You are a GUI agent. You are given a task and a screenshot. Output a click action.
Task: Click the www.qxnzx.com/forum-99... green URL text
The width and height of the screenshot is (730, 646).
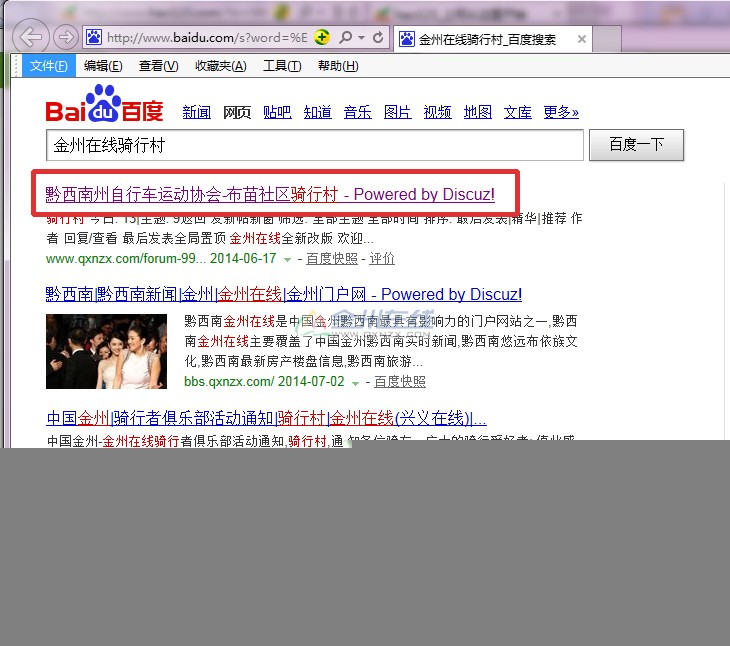tap(126, 258)
